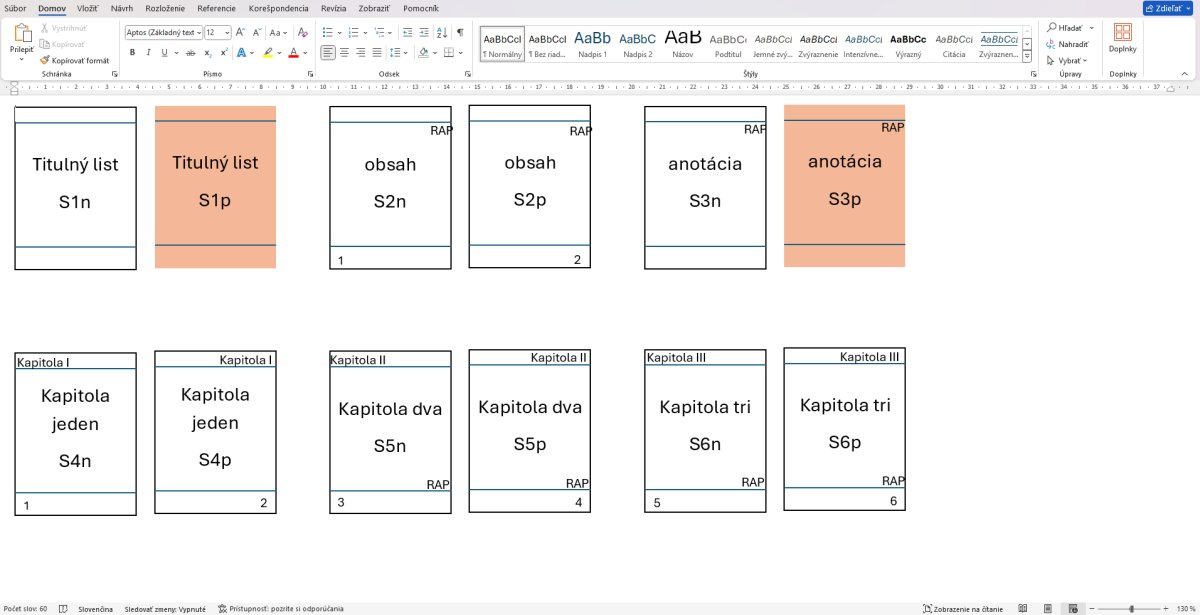Switch to the Vložiť tab
The height and width of the screenshot is (615, 1200).
tap(87, 7)
